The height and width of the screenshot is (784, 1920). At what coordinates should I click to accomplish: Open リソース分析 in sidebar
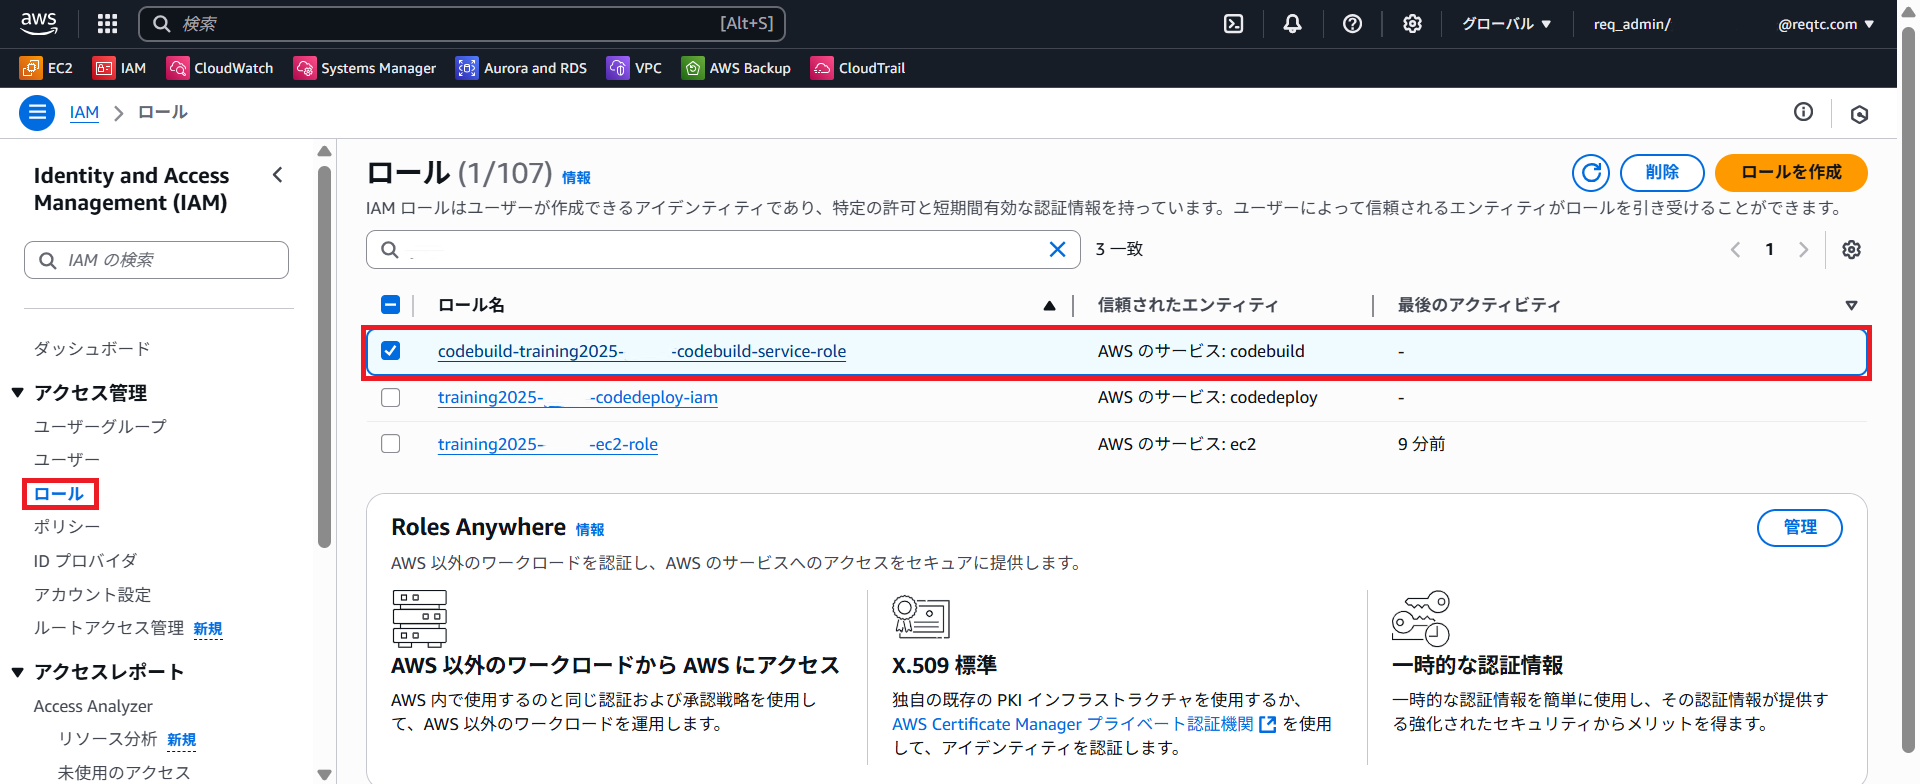[x=107, y=739]
